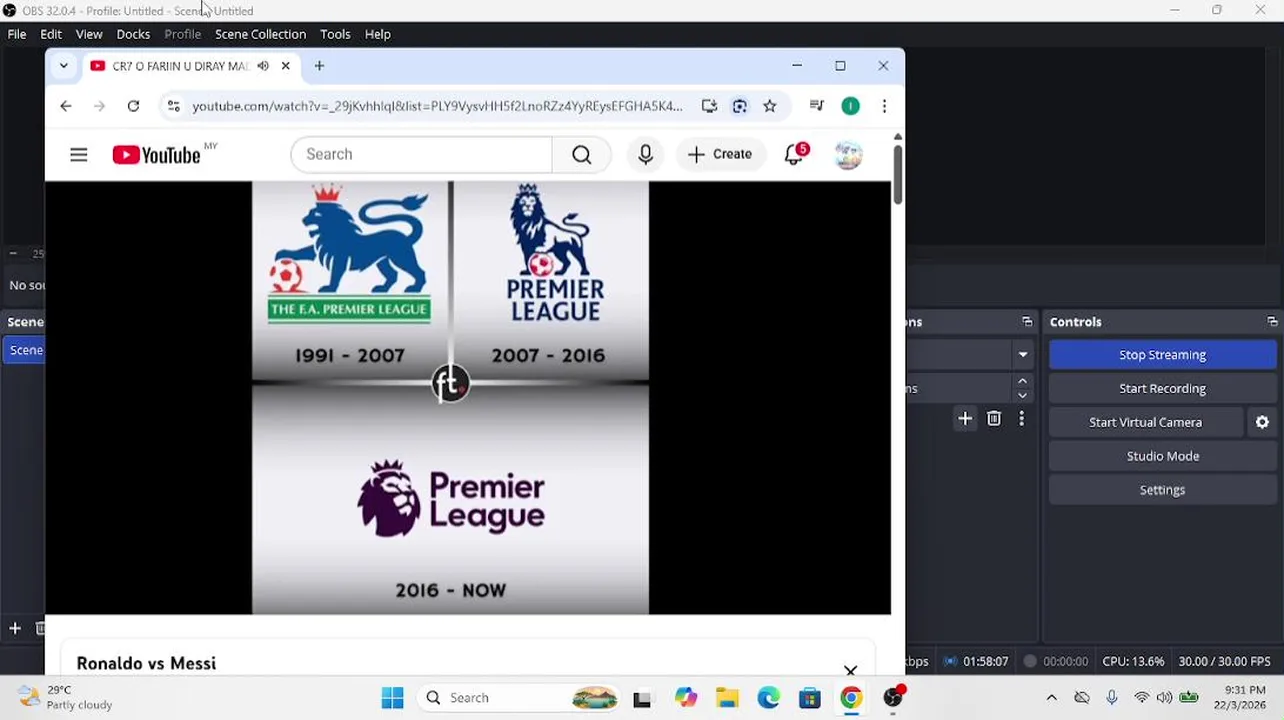Viewport: 1284px width, 720px height.
Task: Toggle Studio Mode
Action: 1162,456
